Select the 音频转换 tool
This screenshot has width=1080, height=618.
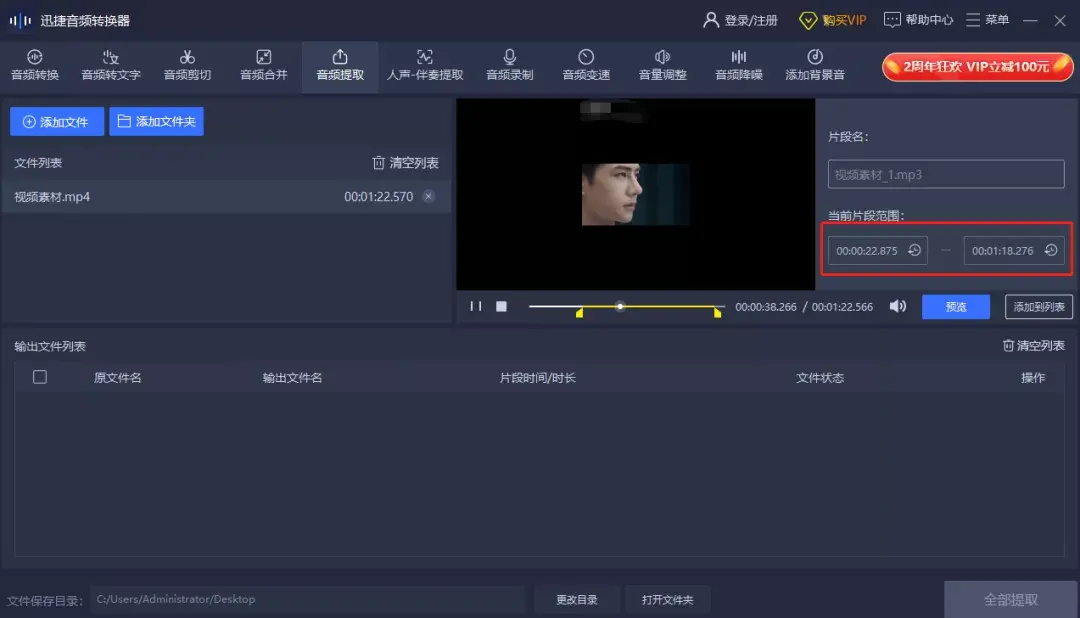click(x=35, y=66)
